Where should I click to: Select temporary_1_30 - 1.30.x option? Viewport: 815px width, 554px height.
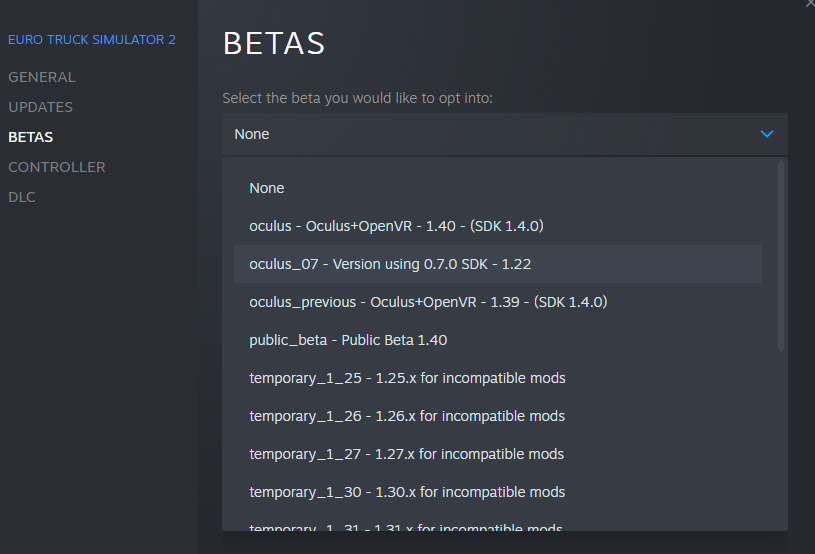click(498, 492)
